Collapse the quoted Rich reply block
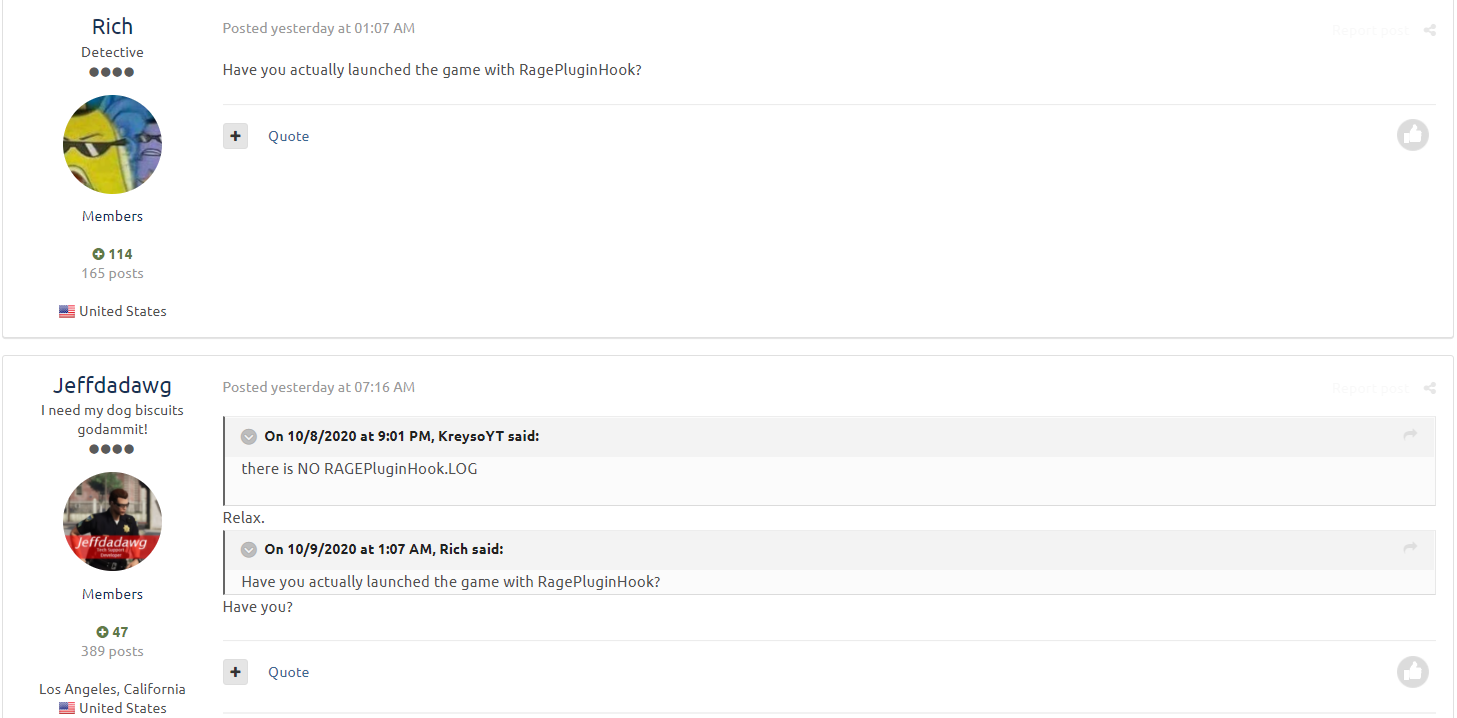The width and height of the screenshot is (1457, 718). [249, 550]
